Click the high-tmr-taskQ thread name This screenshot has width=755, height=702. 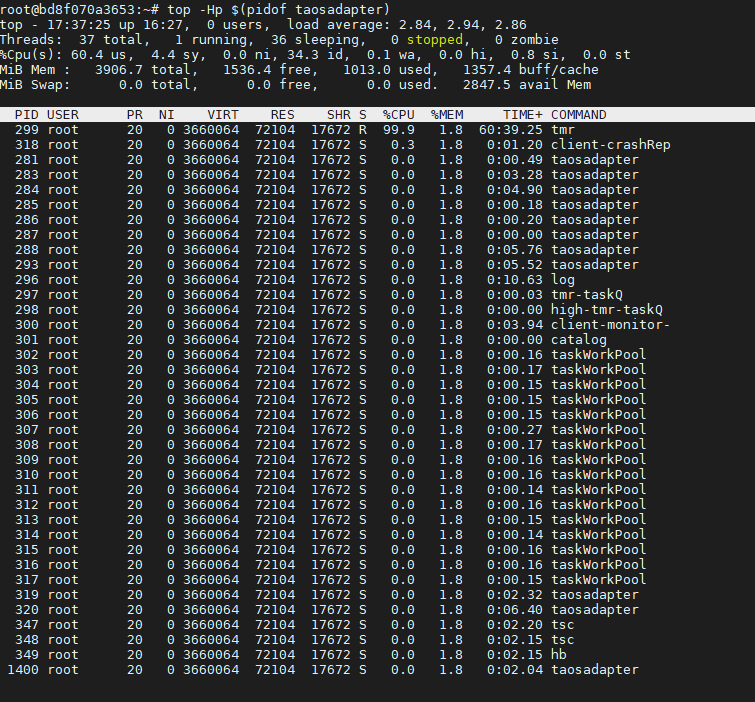[x=606, y=310]
